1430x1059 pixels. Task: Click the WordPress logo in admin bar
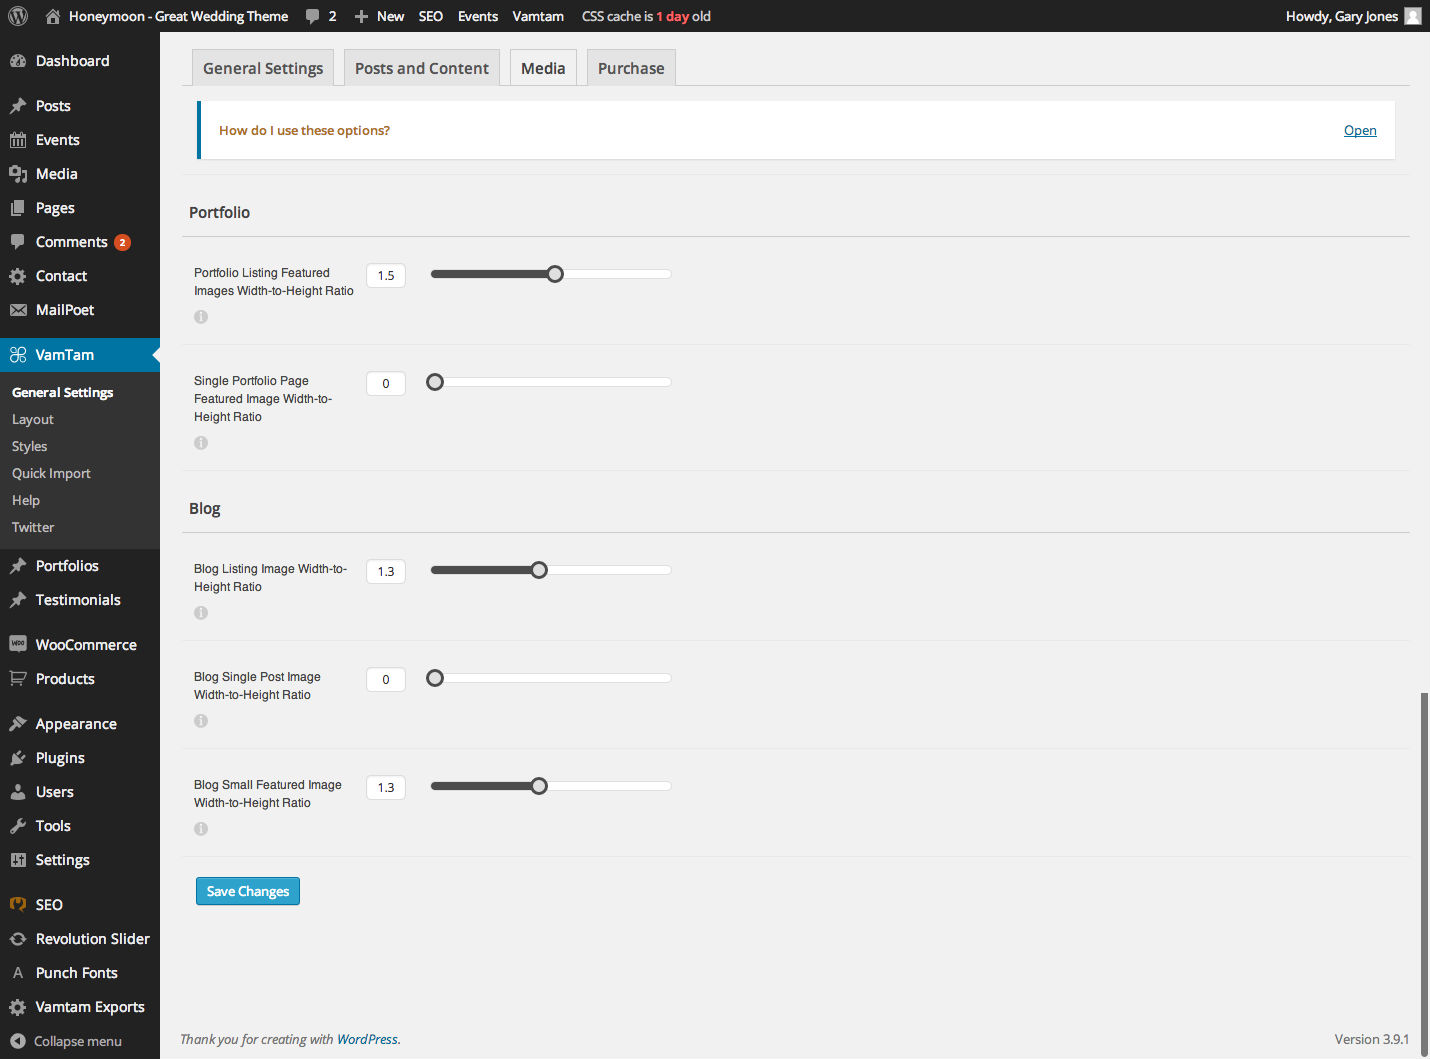click(x=18, y=16)
